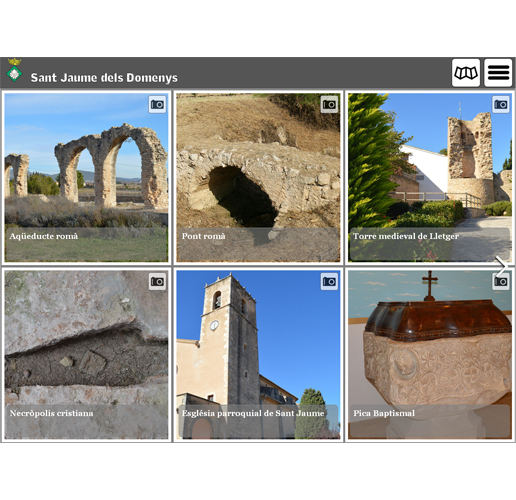Viewport: 516px width, 500px height.
Task: Go to next page with right chevron
Action: 502,266
